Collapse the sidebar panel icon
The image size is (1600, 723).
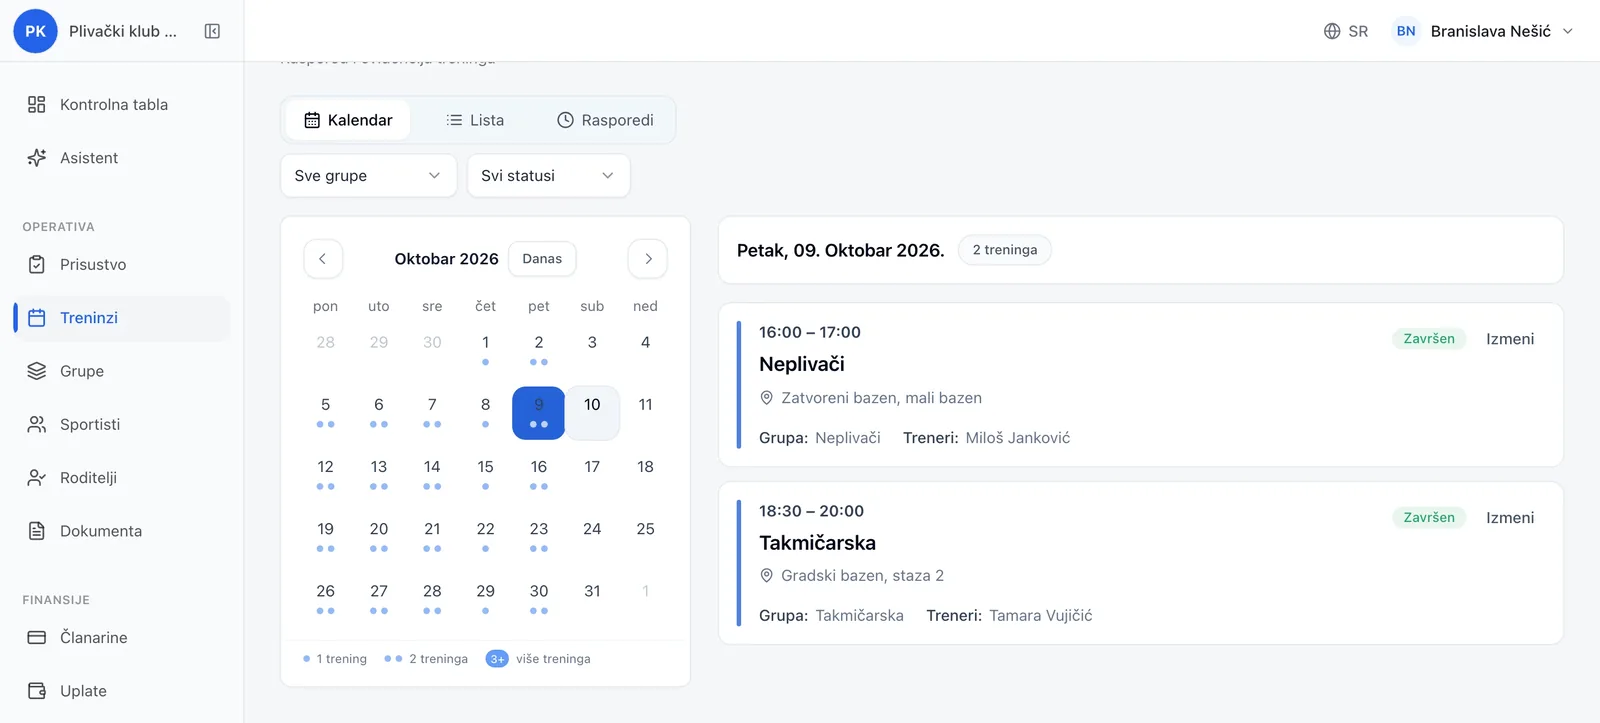[x=212, y=31]
